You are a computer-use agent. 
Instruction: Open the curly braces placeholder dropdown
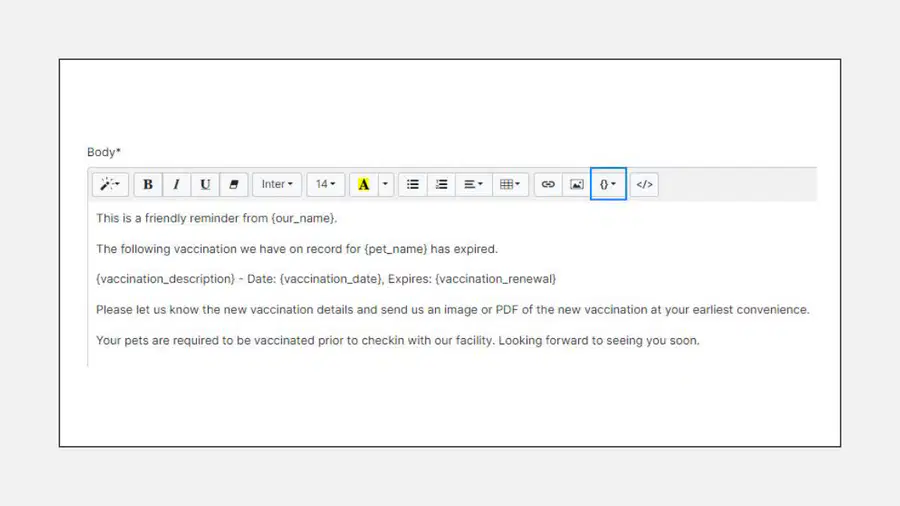[608, 184]
